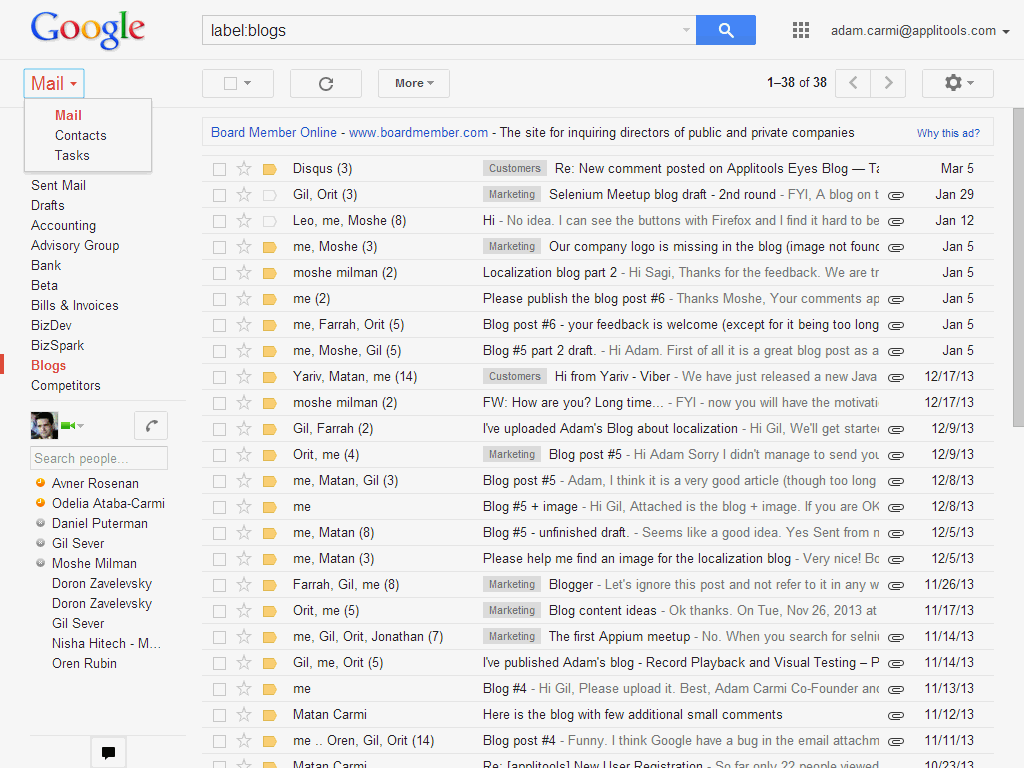Click attachment icon on Selenium Meetup row
The image size is (1024, 768).
click(x=896, y=195)
